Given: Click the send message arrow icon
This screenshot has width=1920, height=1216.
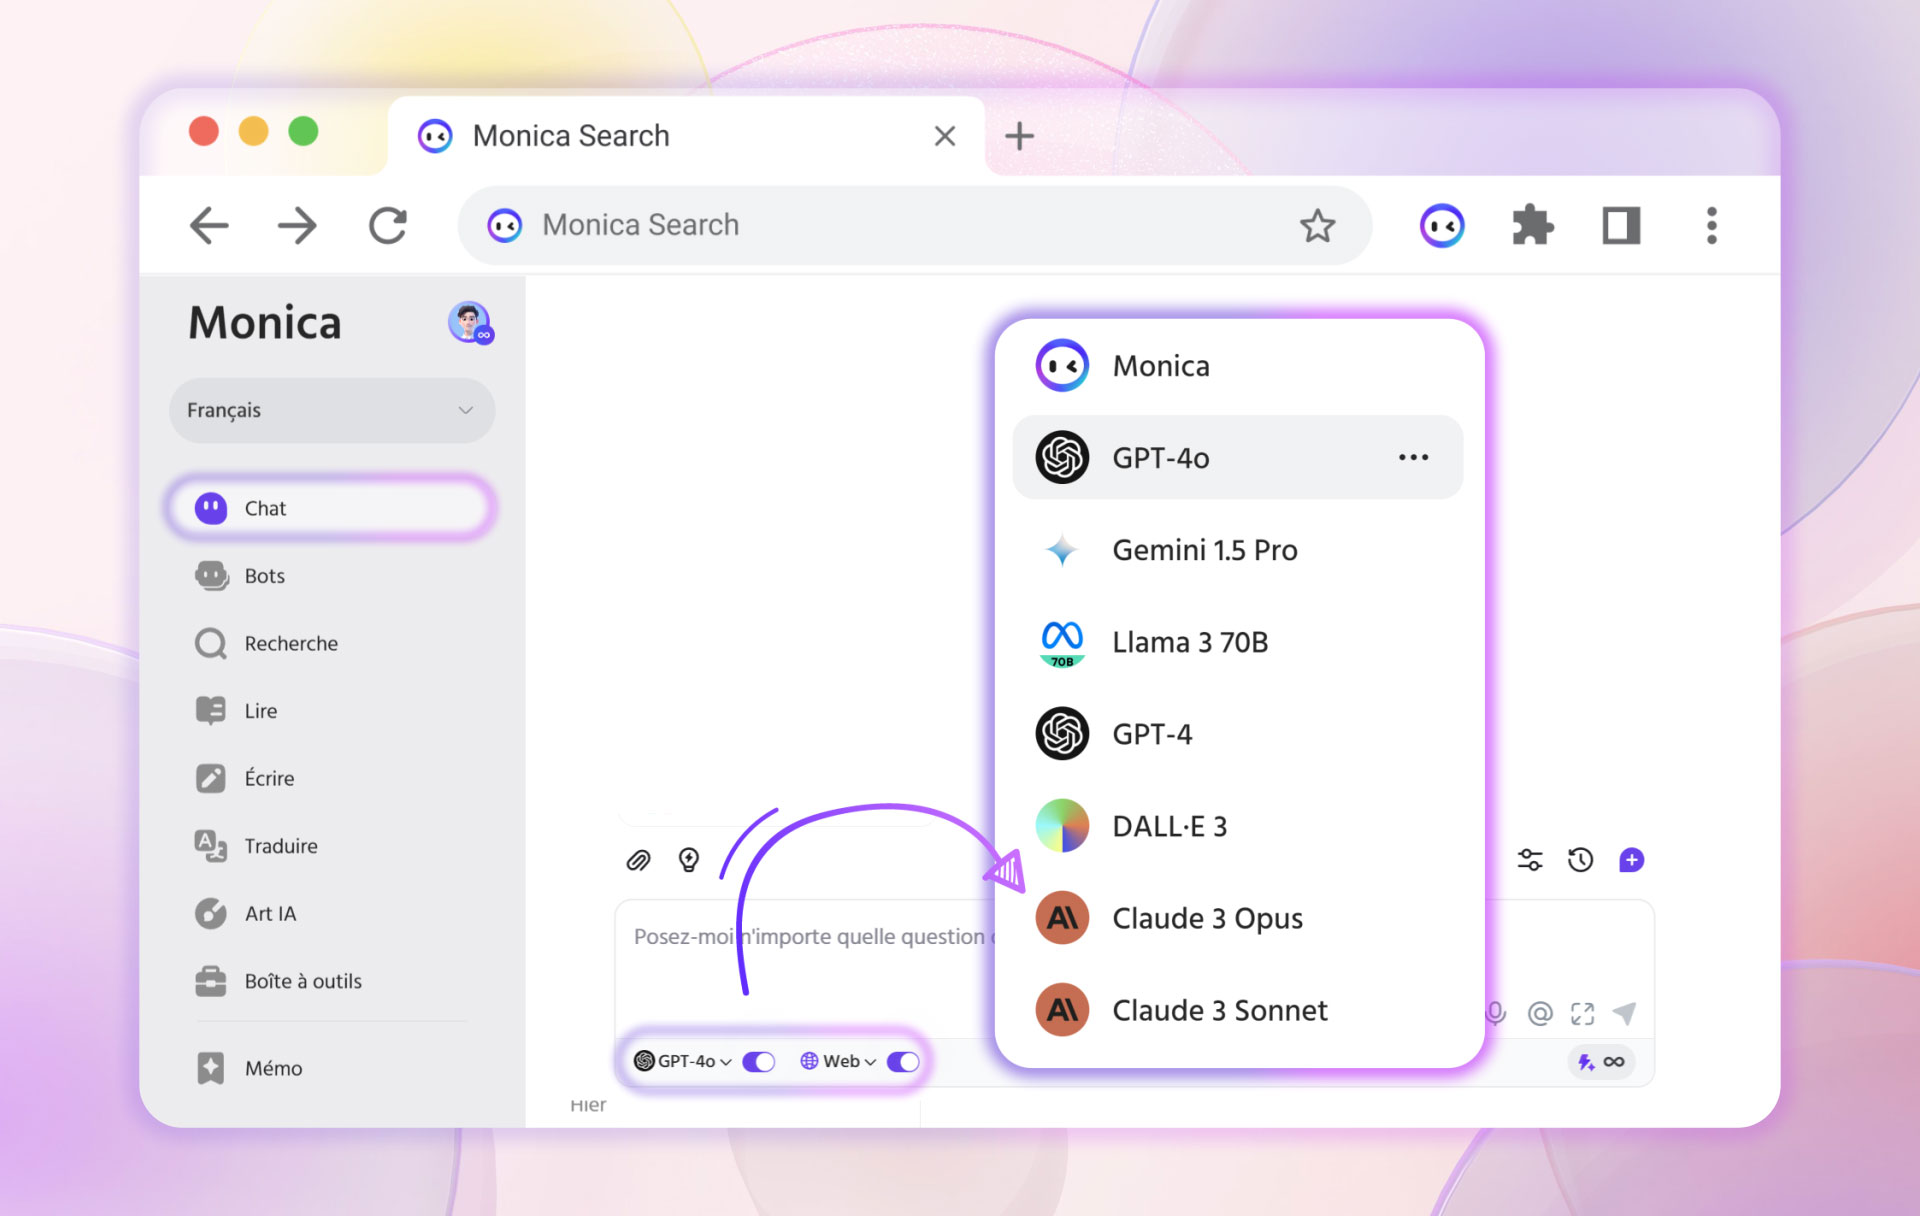Looking at the screenshot, I should point(1625,1013).
